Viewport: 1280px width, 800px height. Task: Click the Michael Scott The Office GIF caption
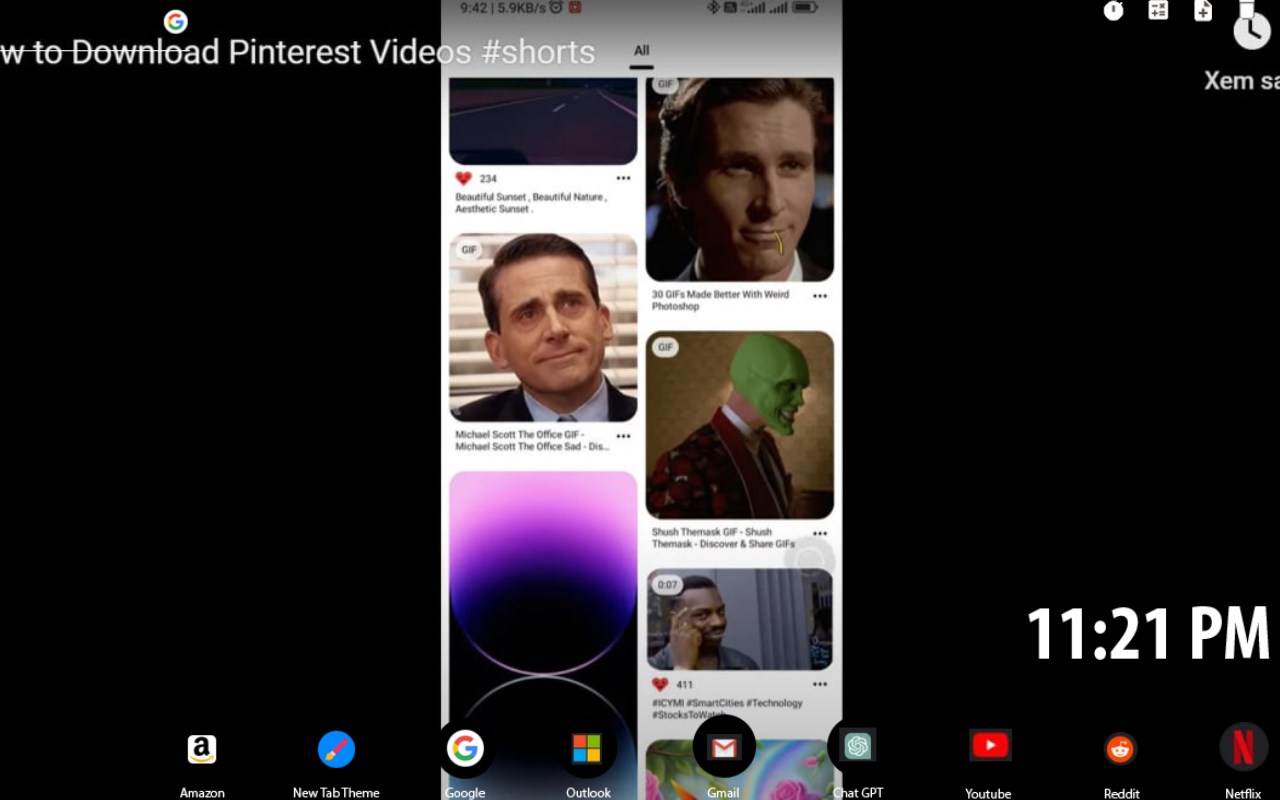click(532, 441)
